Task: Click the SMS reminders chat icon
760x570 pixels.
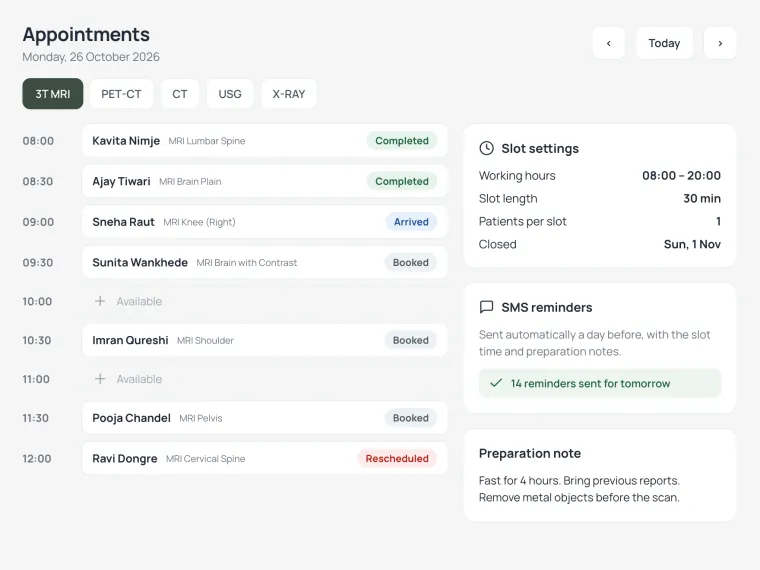Action: tap(486, 307)
